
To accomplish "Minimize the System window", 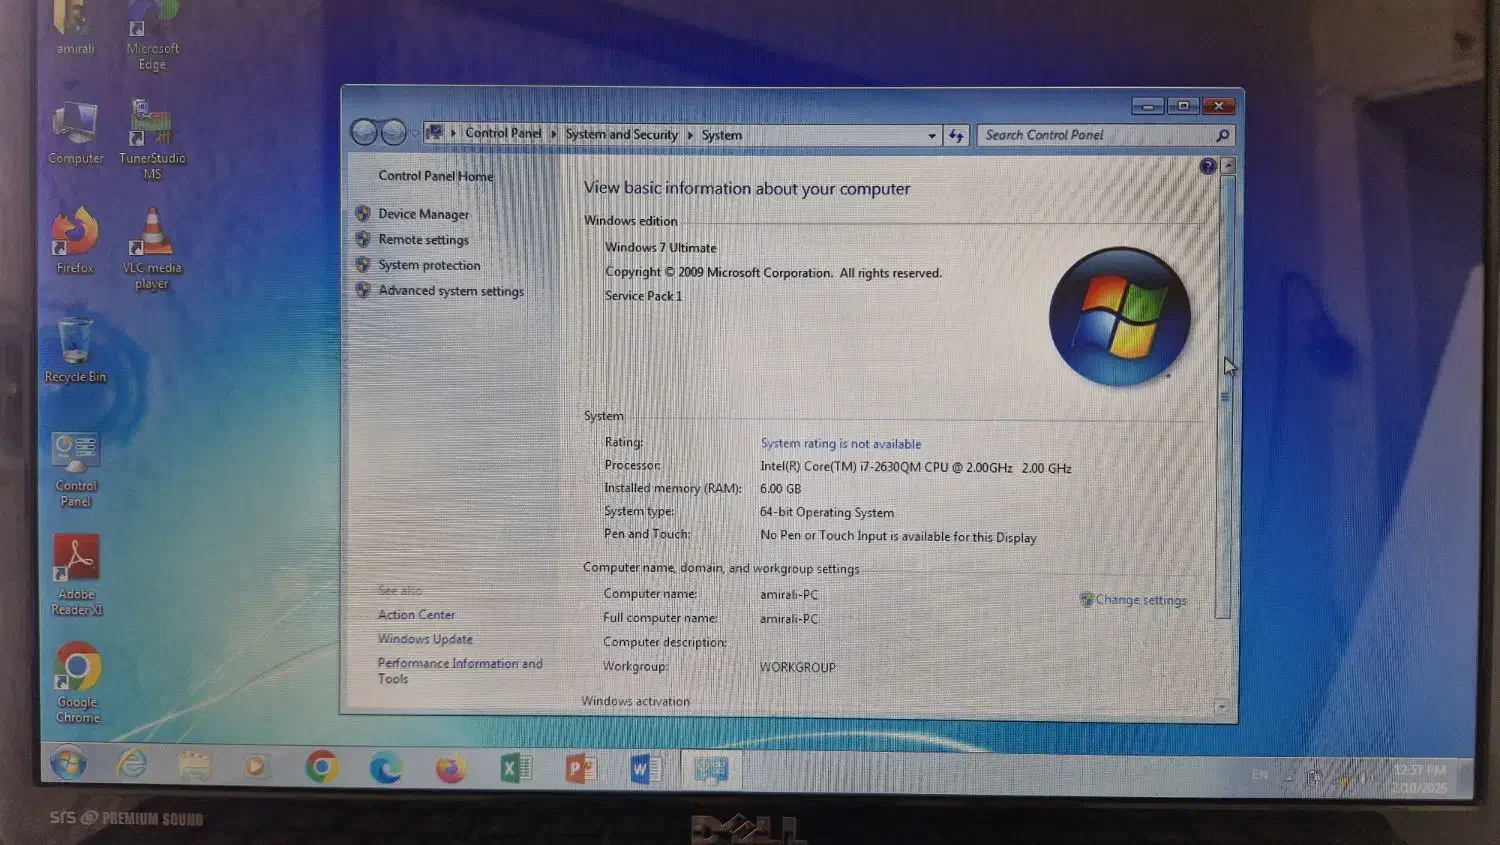I will (x=1147, y=106).
